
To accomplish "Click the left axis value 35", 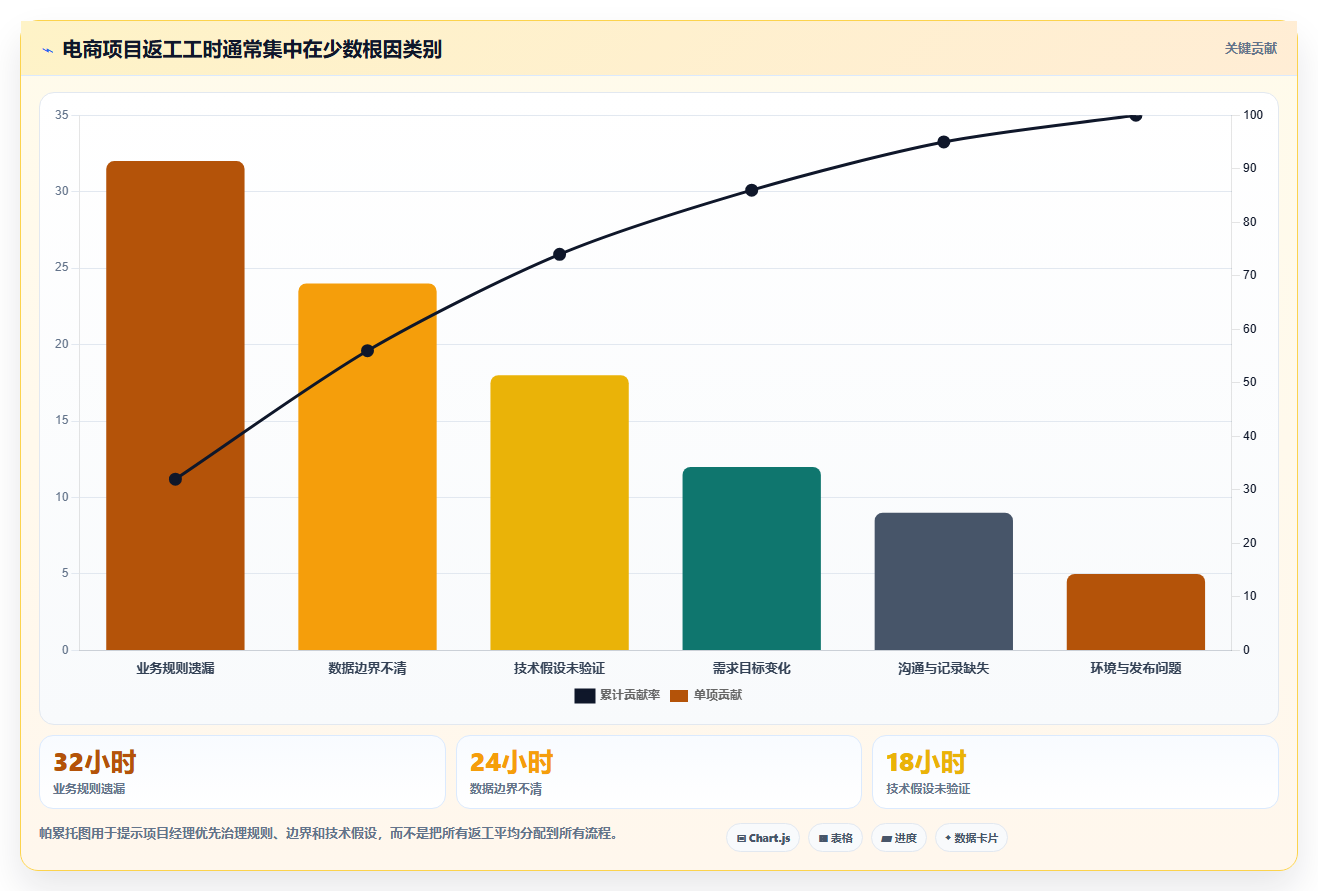I will 62,115.
